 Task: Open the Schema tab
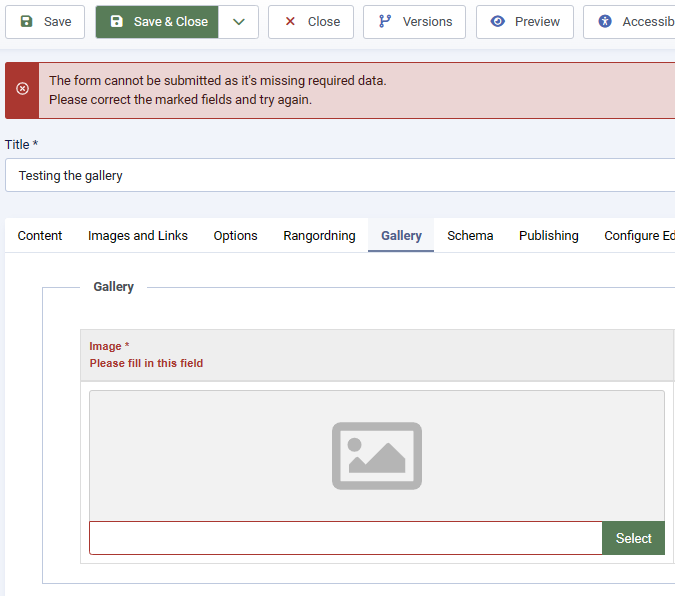(470, 236)
